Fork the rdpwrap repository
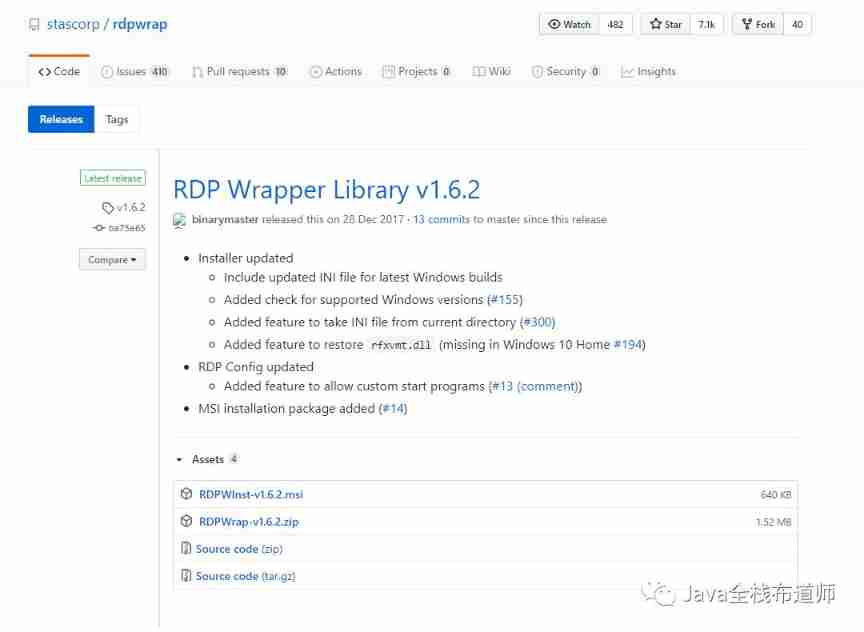 [758, 24]
